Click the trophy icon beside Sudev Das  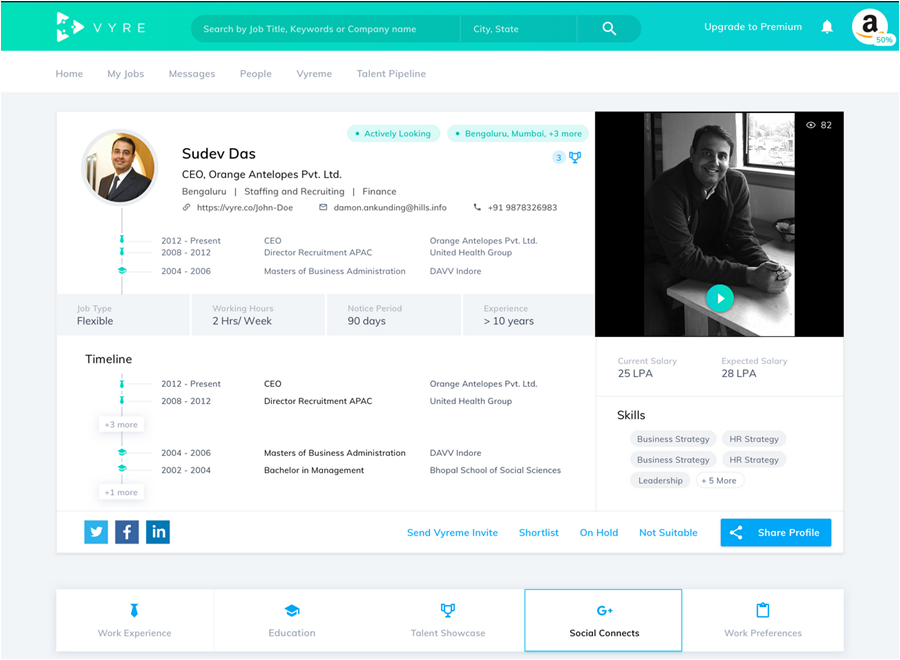[x=575, y=157]
